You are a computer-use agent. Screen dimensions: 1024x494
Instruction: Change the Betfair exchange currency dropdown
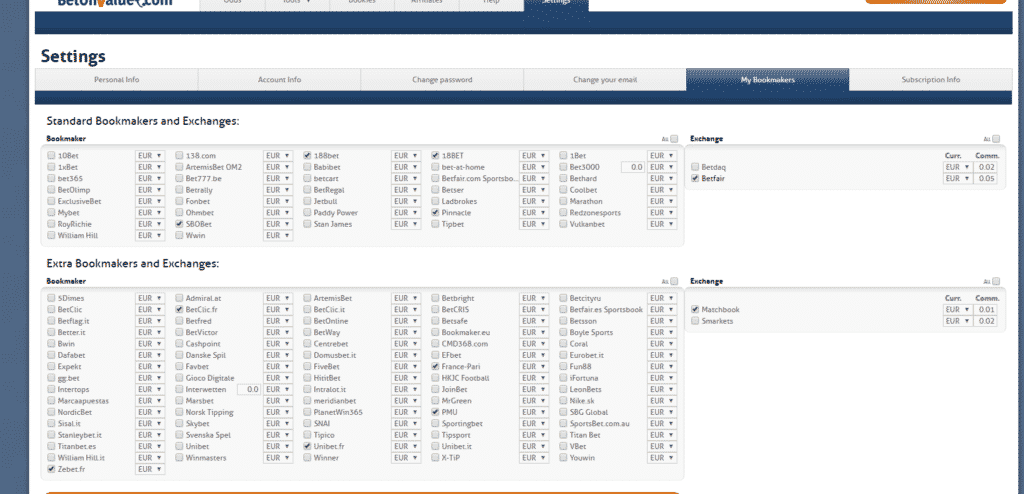pyautogui.click(x=957, y=178)
